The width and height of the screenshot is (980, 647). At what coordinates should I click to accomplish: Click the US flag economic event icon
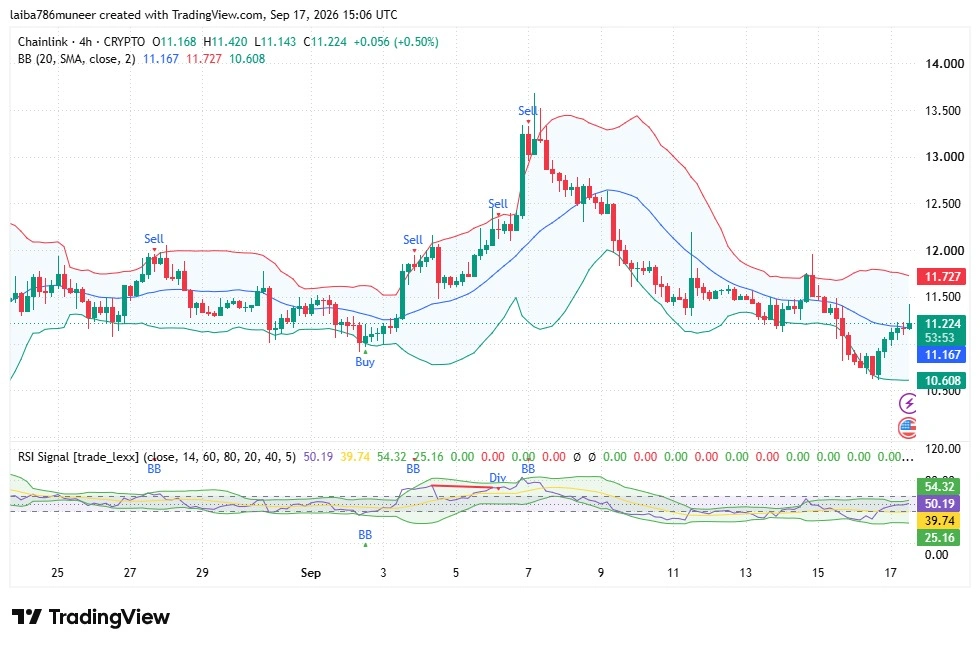point(908,428)
